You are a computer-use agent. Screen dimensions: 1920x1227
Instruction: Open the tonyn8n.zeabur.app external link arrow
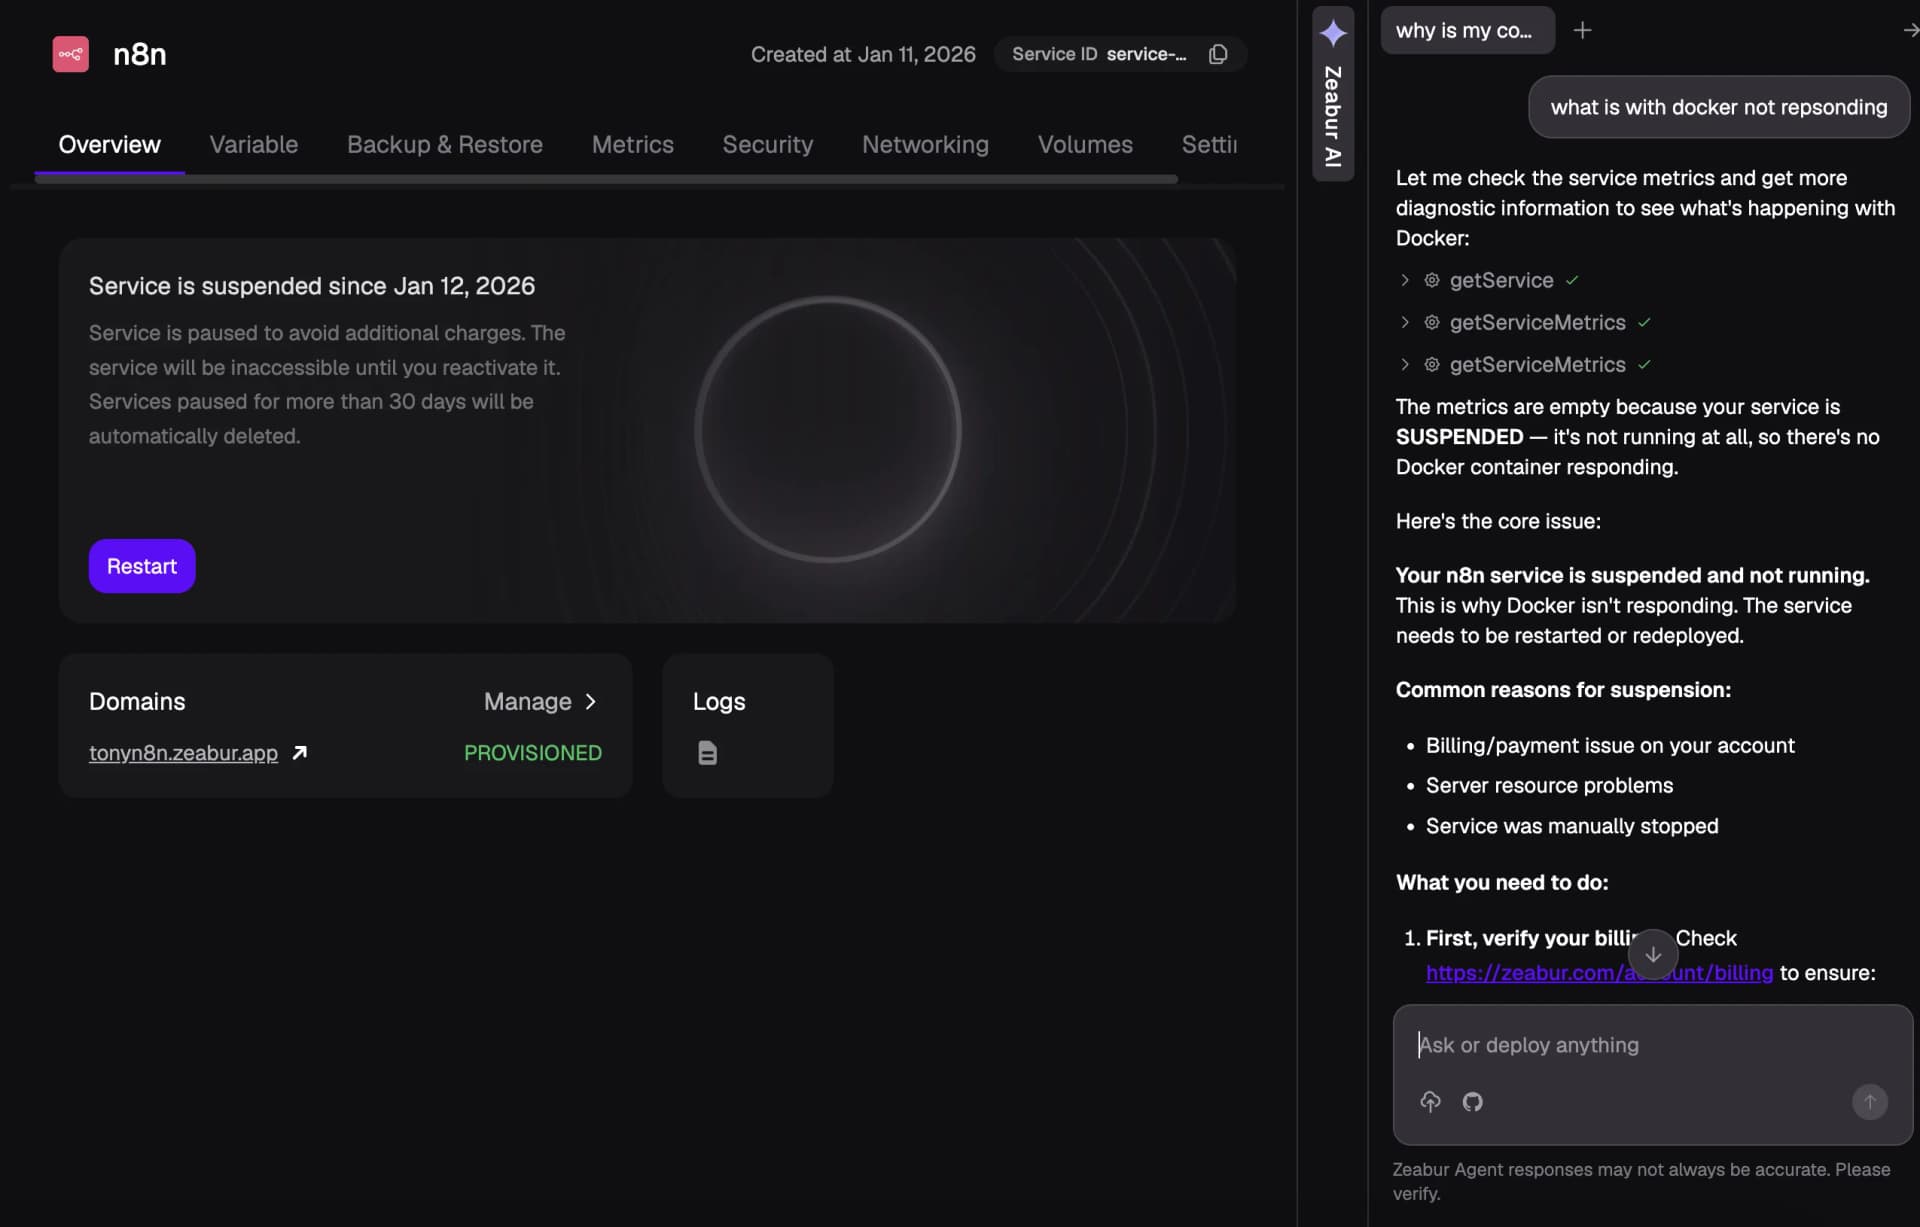tap(299, 753)
